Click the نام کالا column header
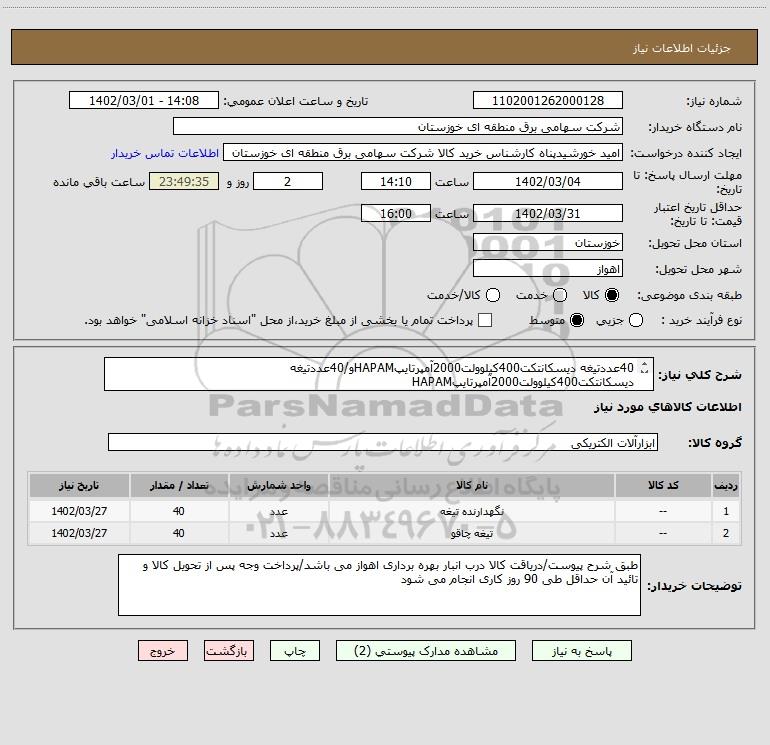Image resolution: width=770 pixels, height=745 pixels. click(x=471, y=485)
